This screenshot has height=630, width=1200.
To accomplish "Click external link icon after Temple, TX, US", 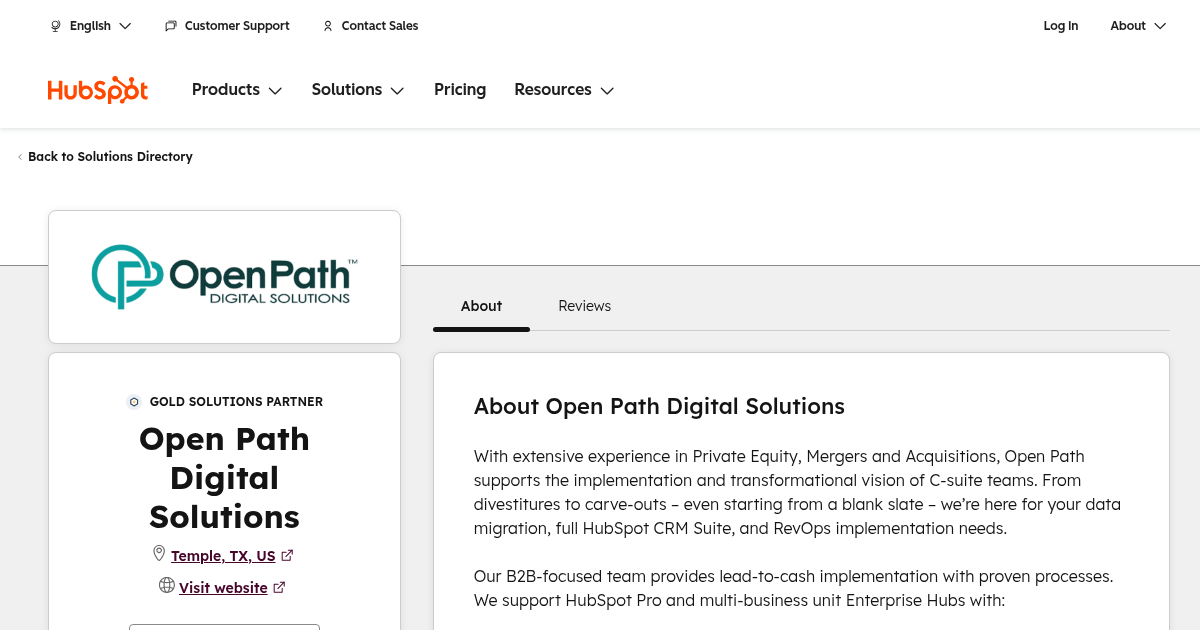I will pyautogui.click(x=287, y=555).
